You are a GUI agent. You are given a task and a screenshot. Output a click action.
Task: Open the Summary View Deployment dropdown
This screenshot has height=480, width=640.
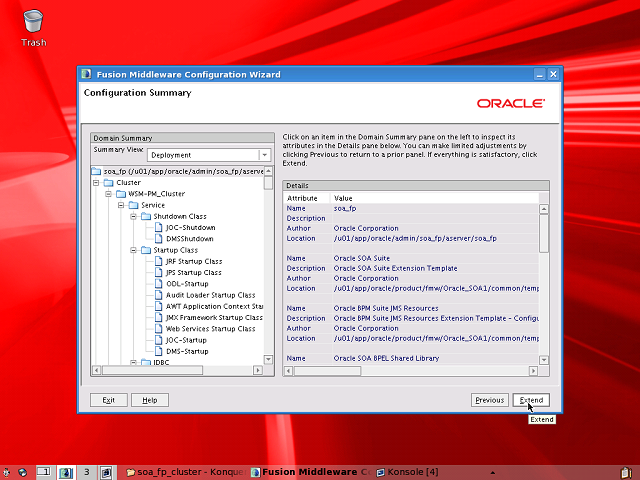click(209, 155)
